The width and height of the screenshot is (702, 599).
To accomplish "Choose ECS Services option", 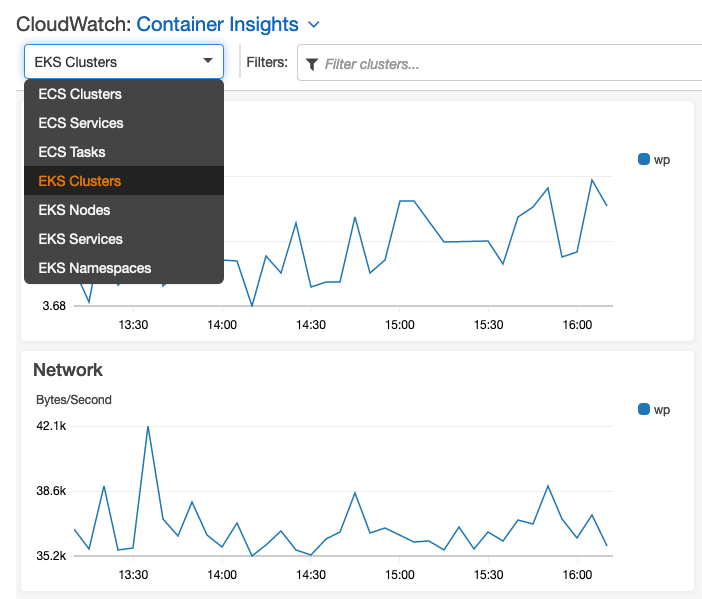I will click(x=81, y=123).
